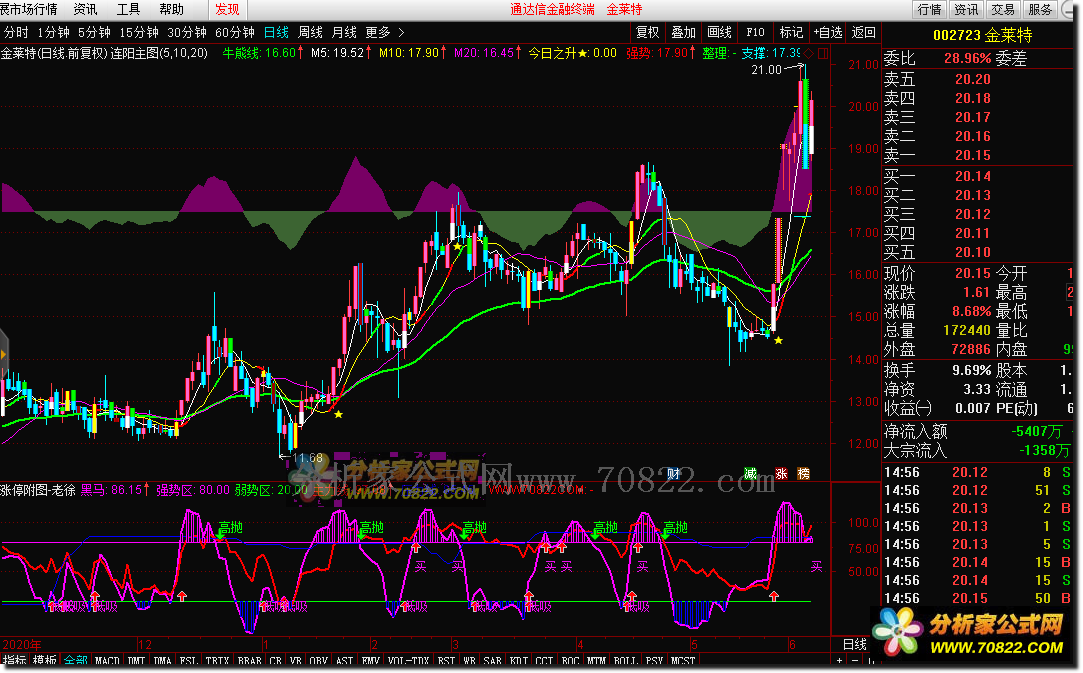This screenshot has width=1083, height=673.
Task: Switch sub-chart to BOLL indicator
Action: [x=626, y=661]
